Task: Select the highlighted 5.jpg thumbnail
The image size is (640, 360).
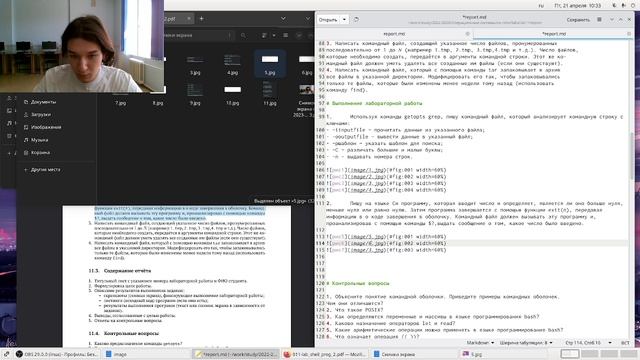Action: point(270,60)
